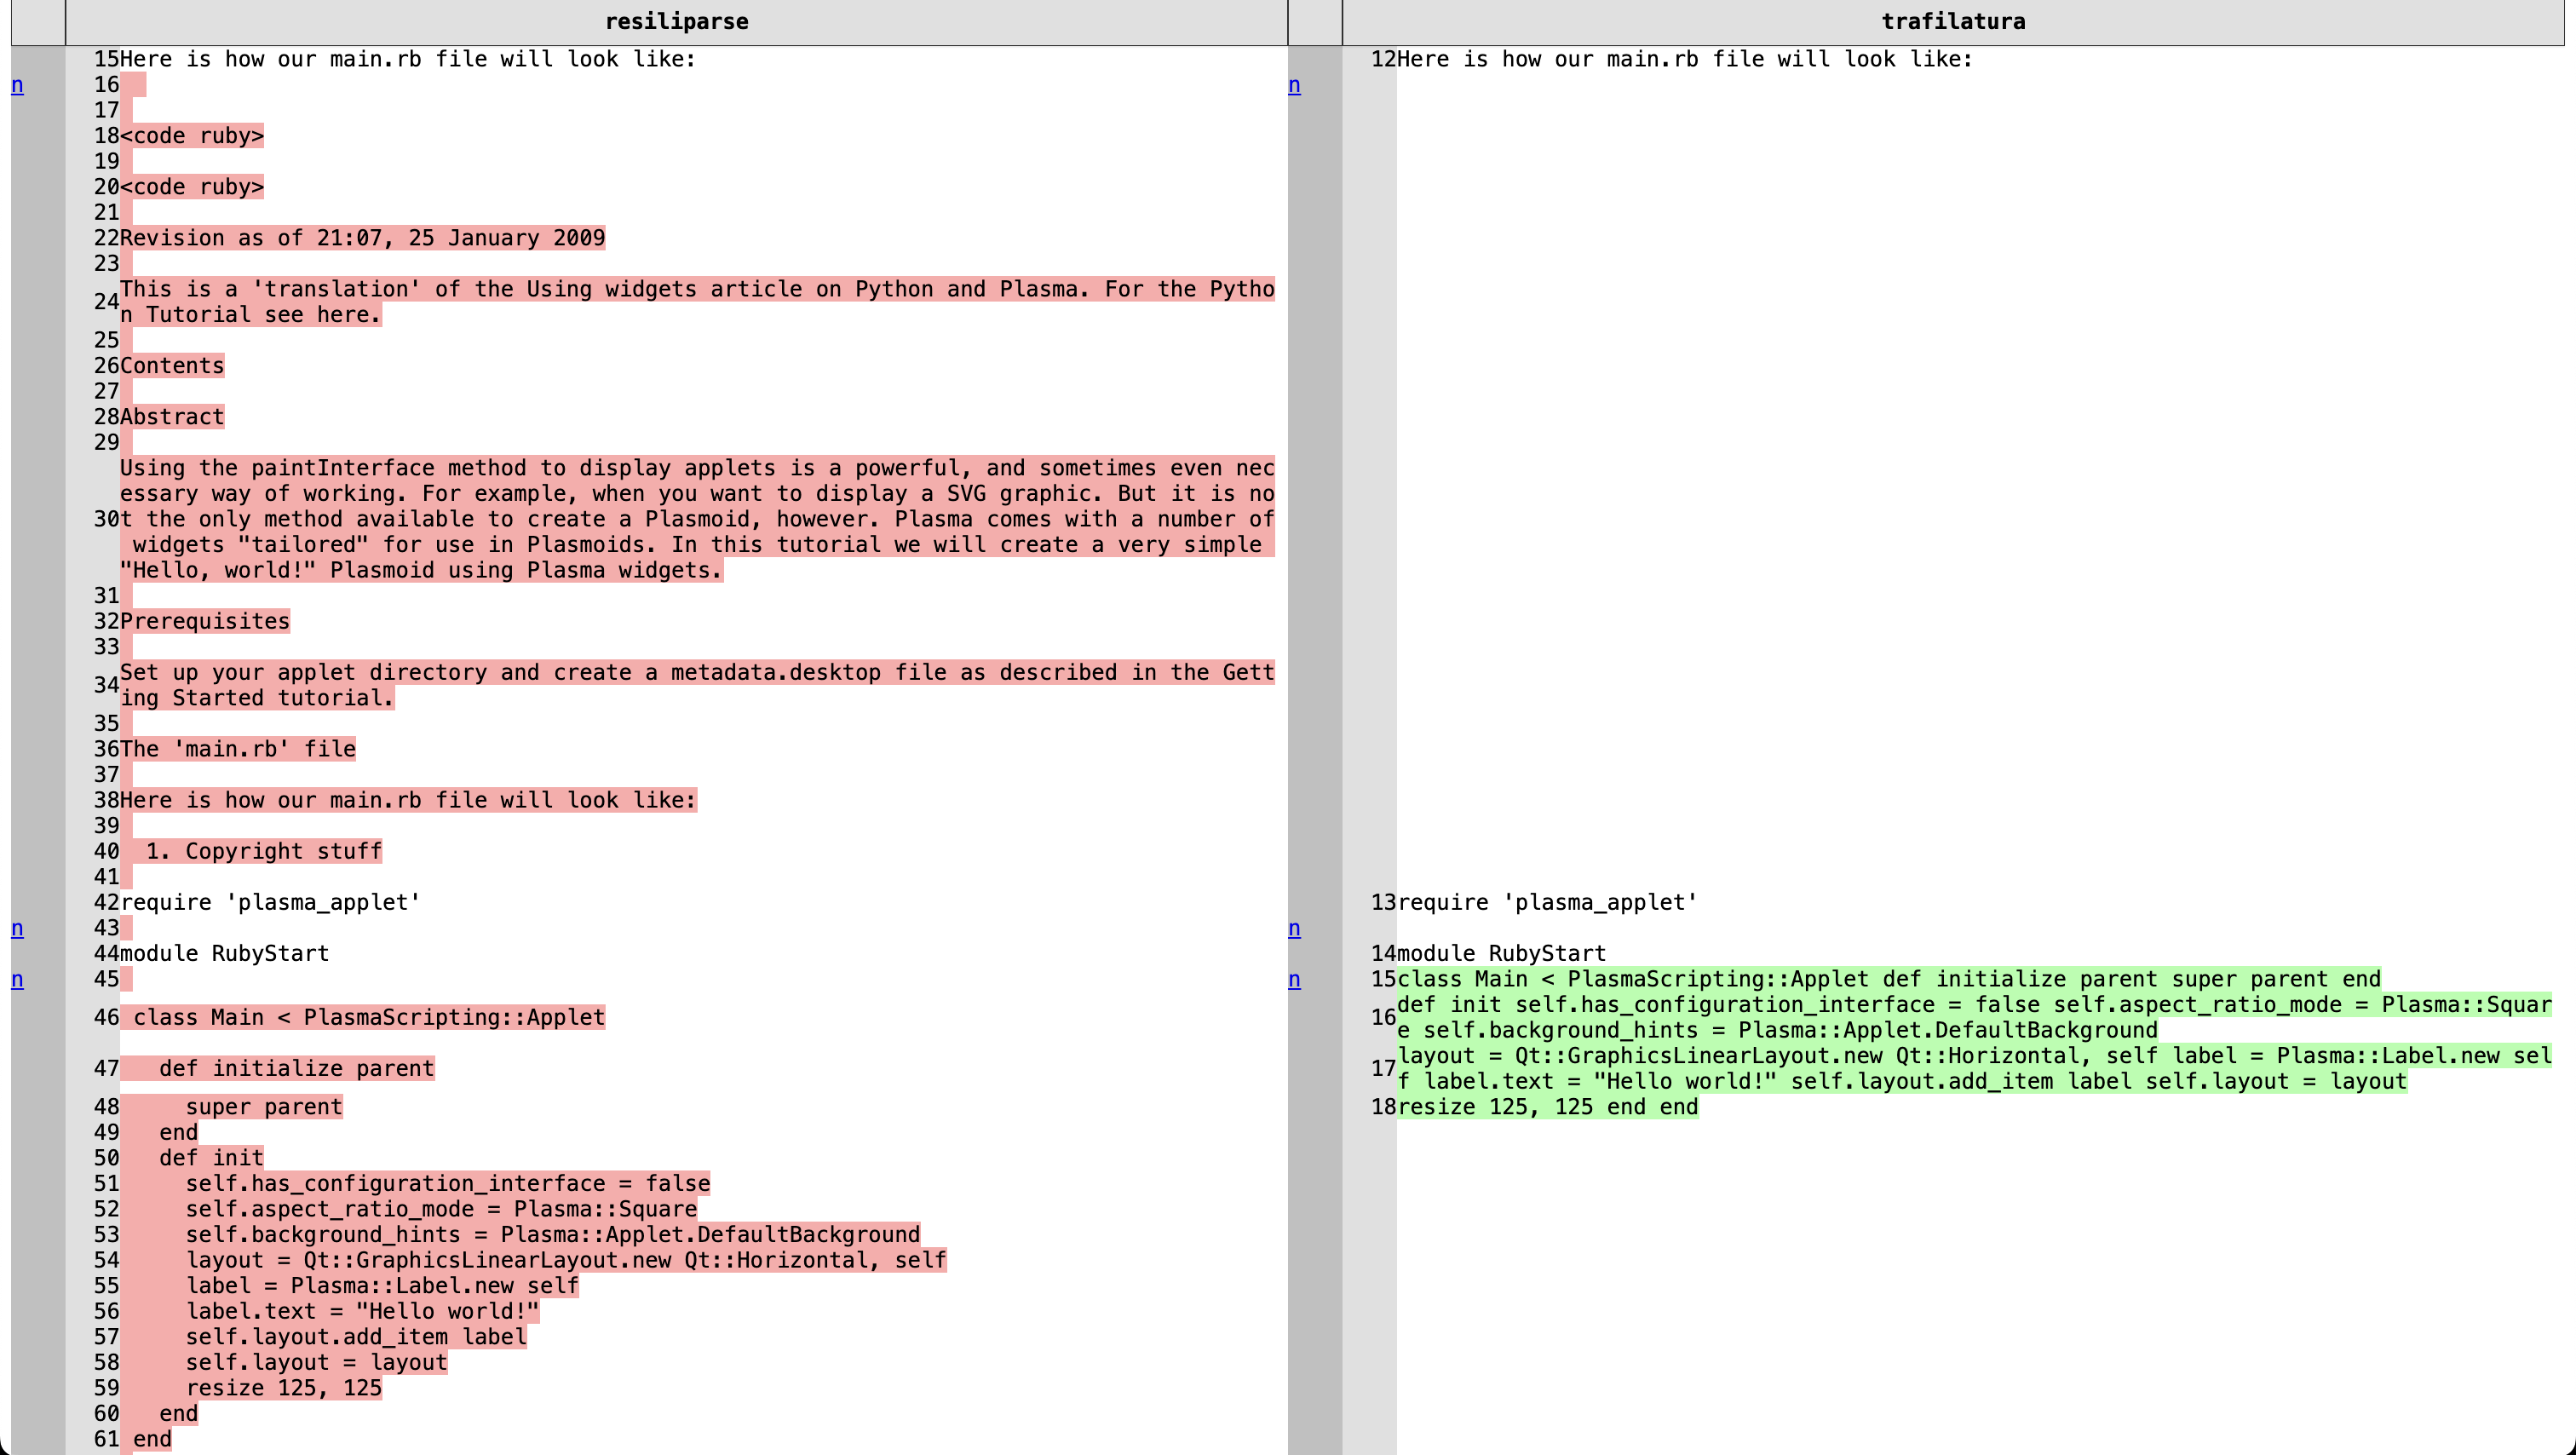
Task: Click line number 30 in resiliparse column
Action: click(x=106, y=519)
